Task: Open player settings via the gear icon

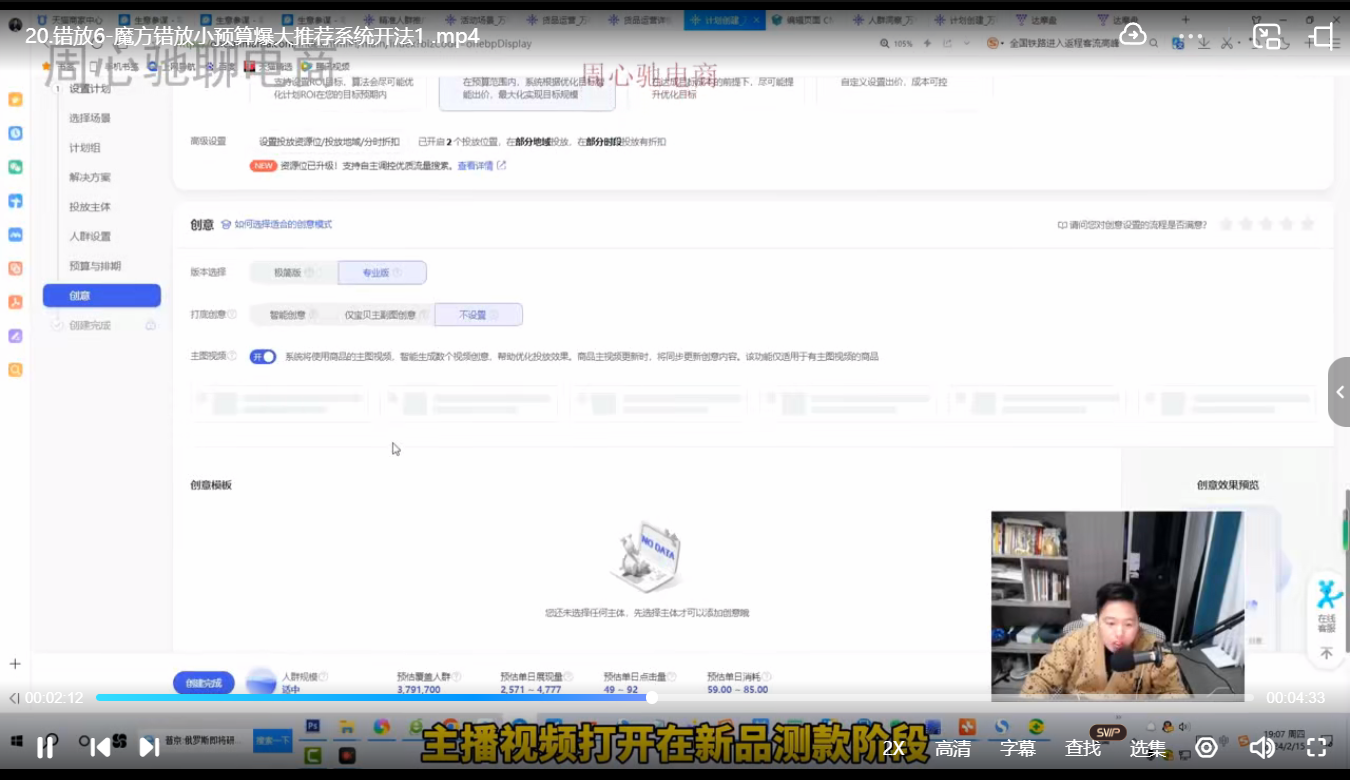Action: (1206, 747)
